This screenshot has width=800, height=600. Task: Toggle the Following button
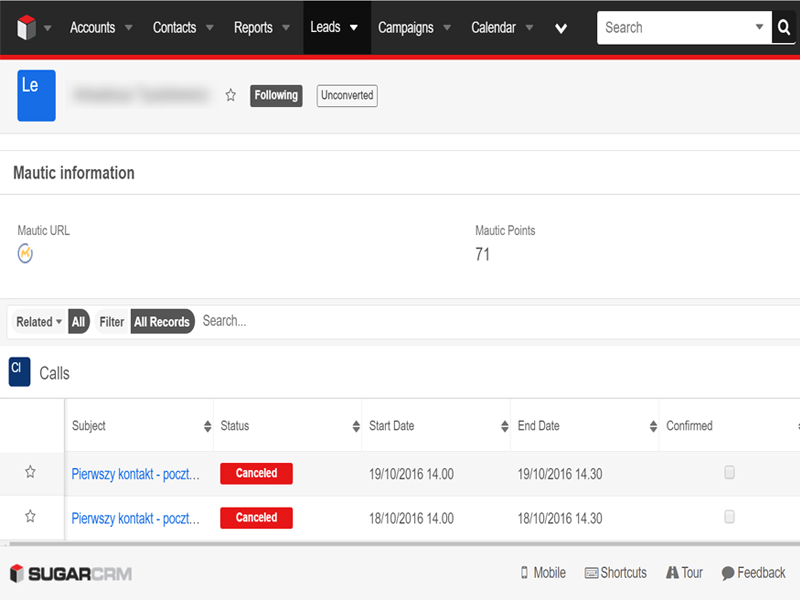point(276,96)
